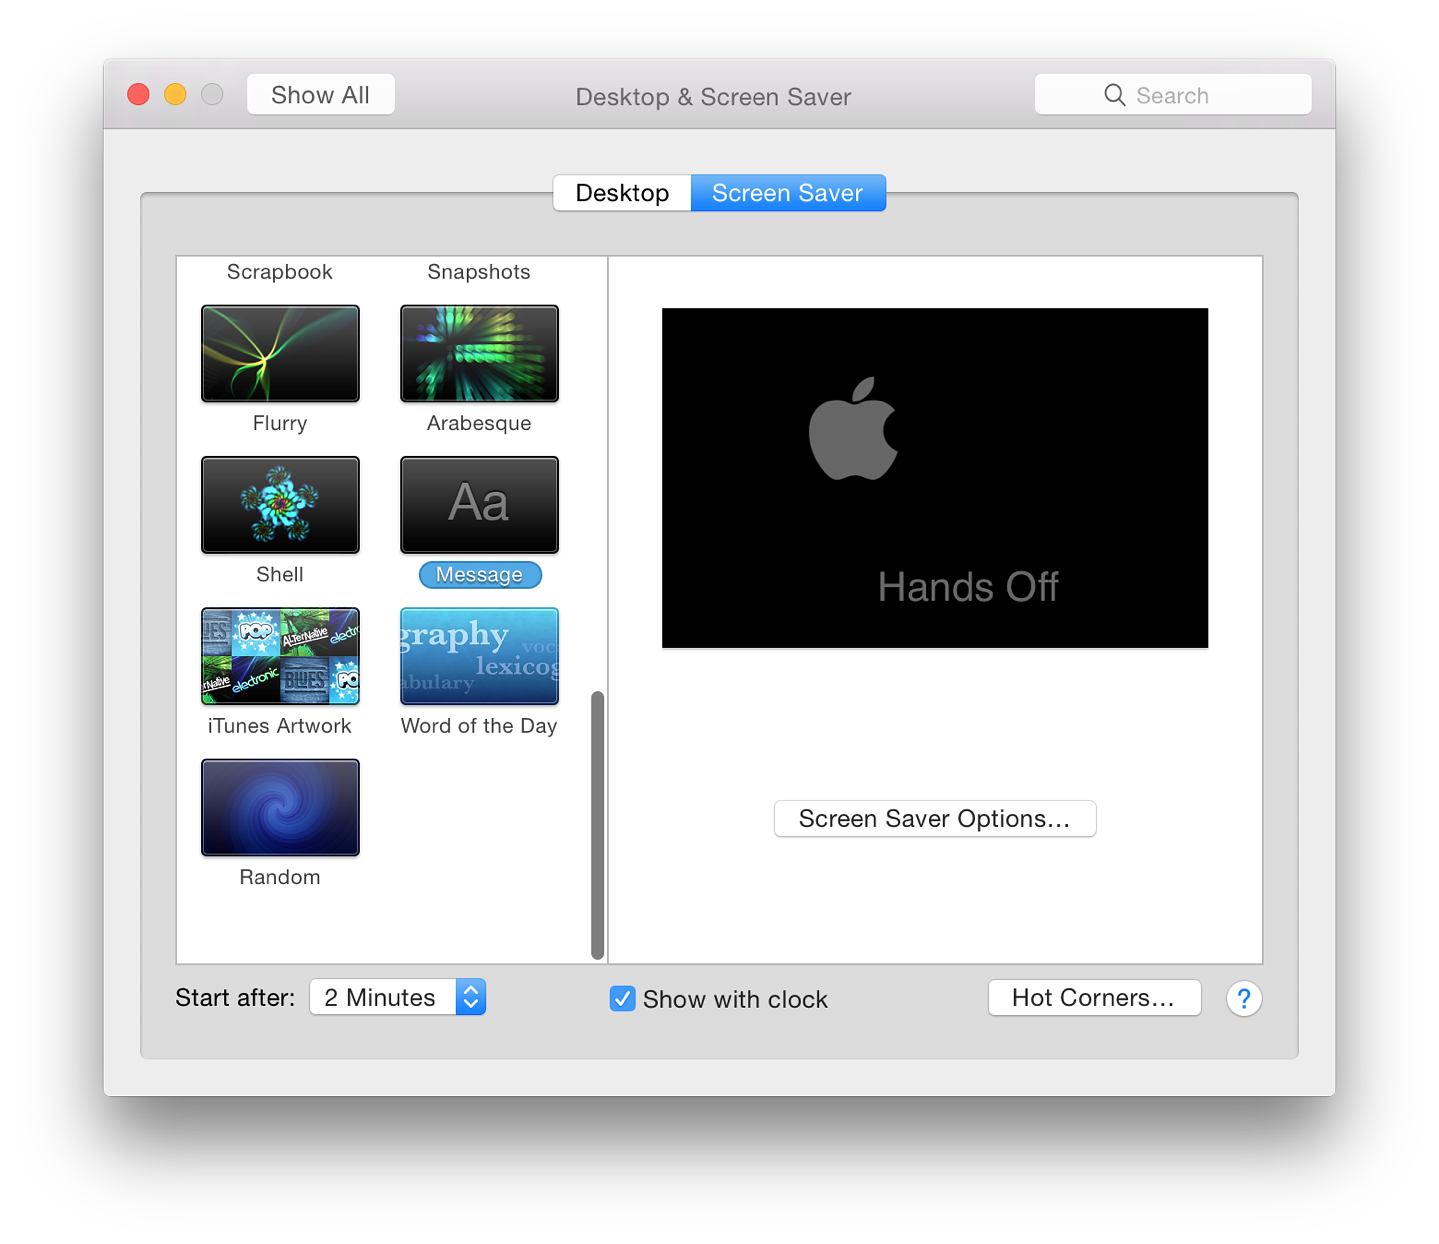
Task: Click in the Search field
Action: click(x=1173, y=95)
